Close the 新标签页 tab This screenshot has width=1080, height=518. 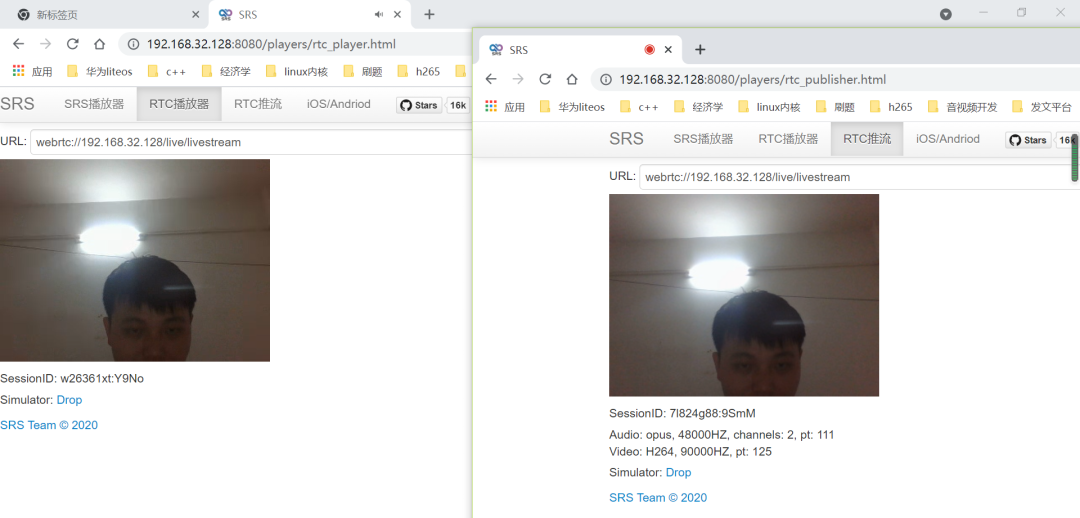pos(196,14)
